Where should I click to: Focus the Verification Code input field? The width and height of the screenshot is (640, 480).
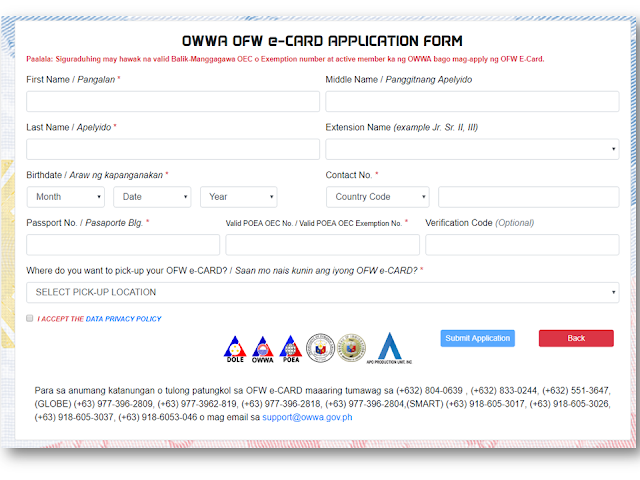point(522,244)
